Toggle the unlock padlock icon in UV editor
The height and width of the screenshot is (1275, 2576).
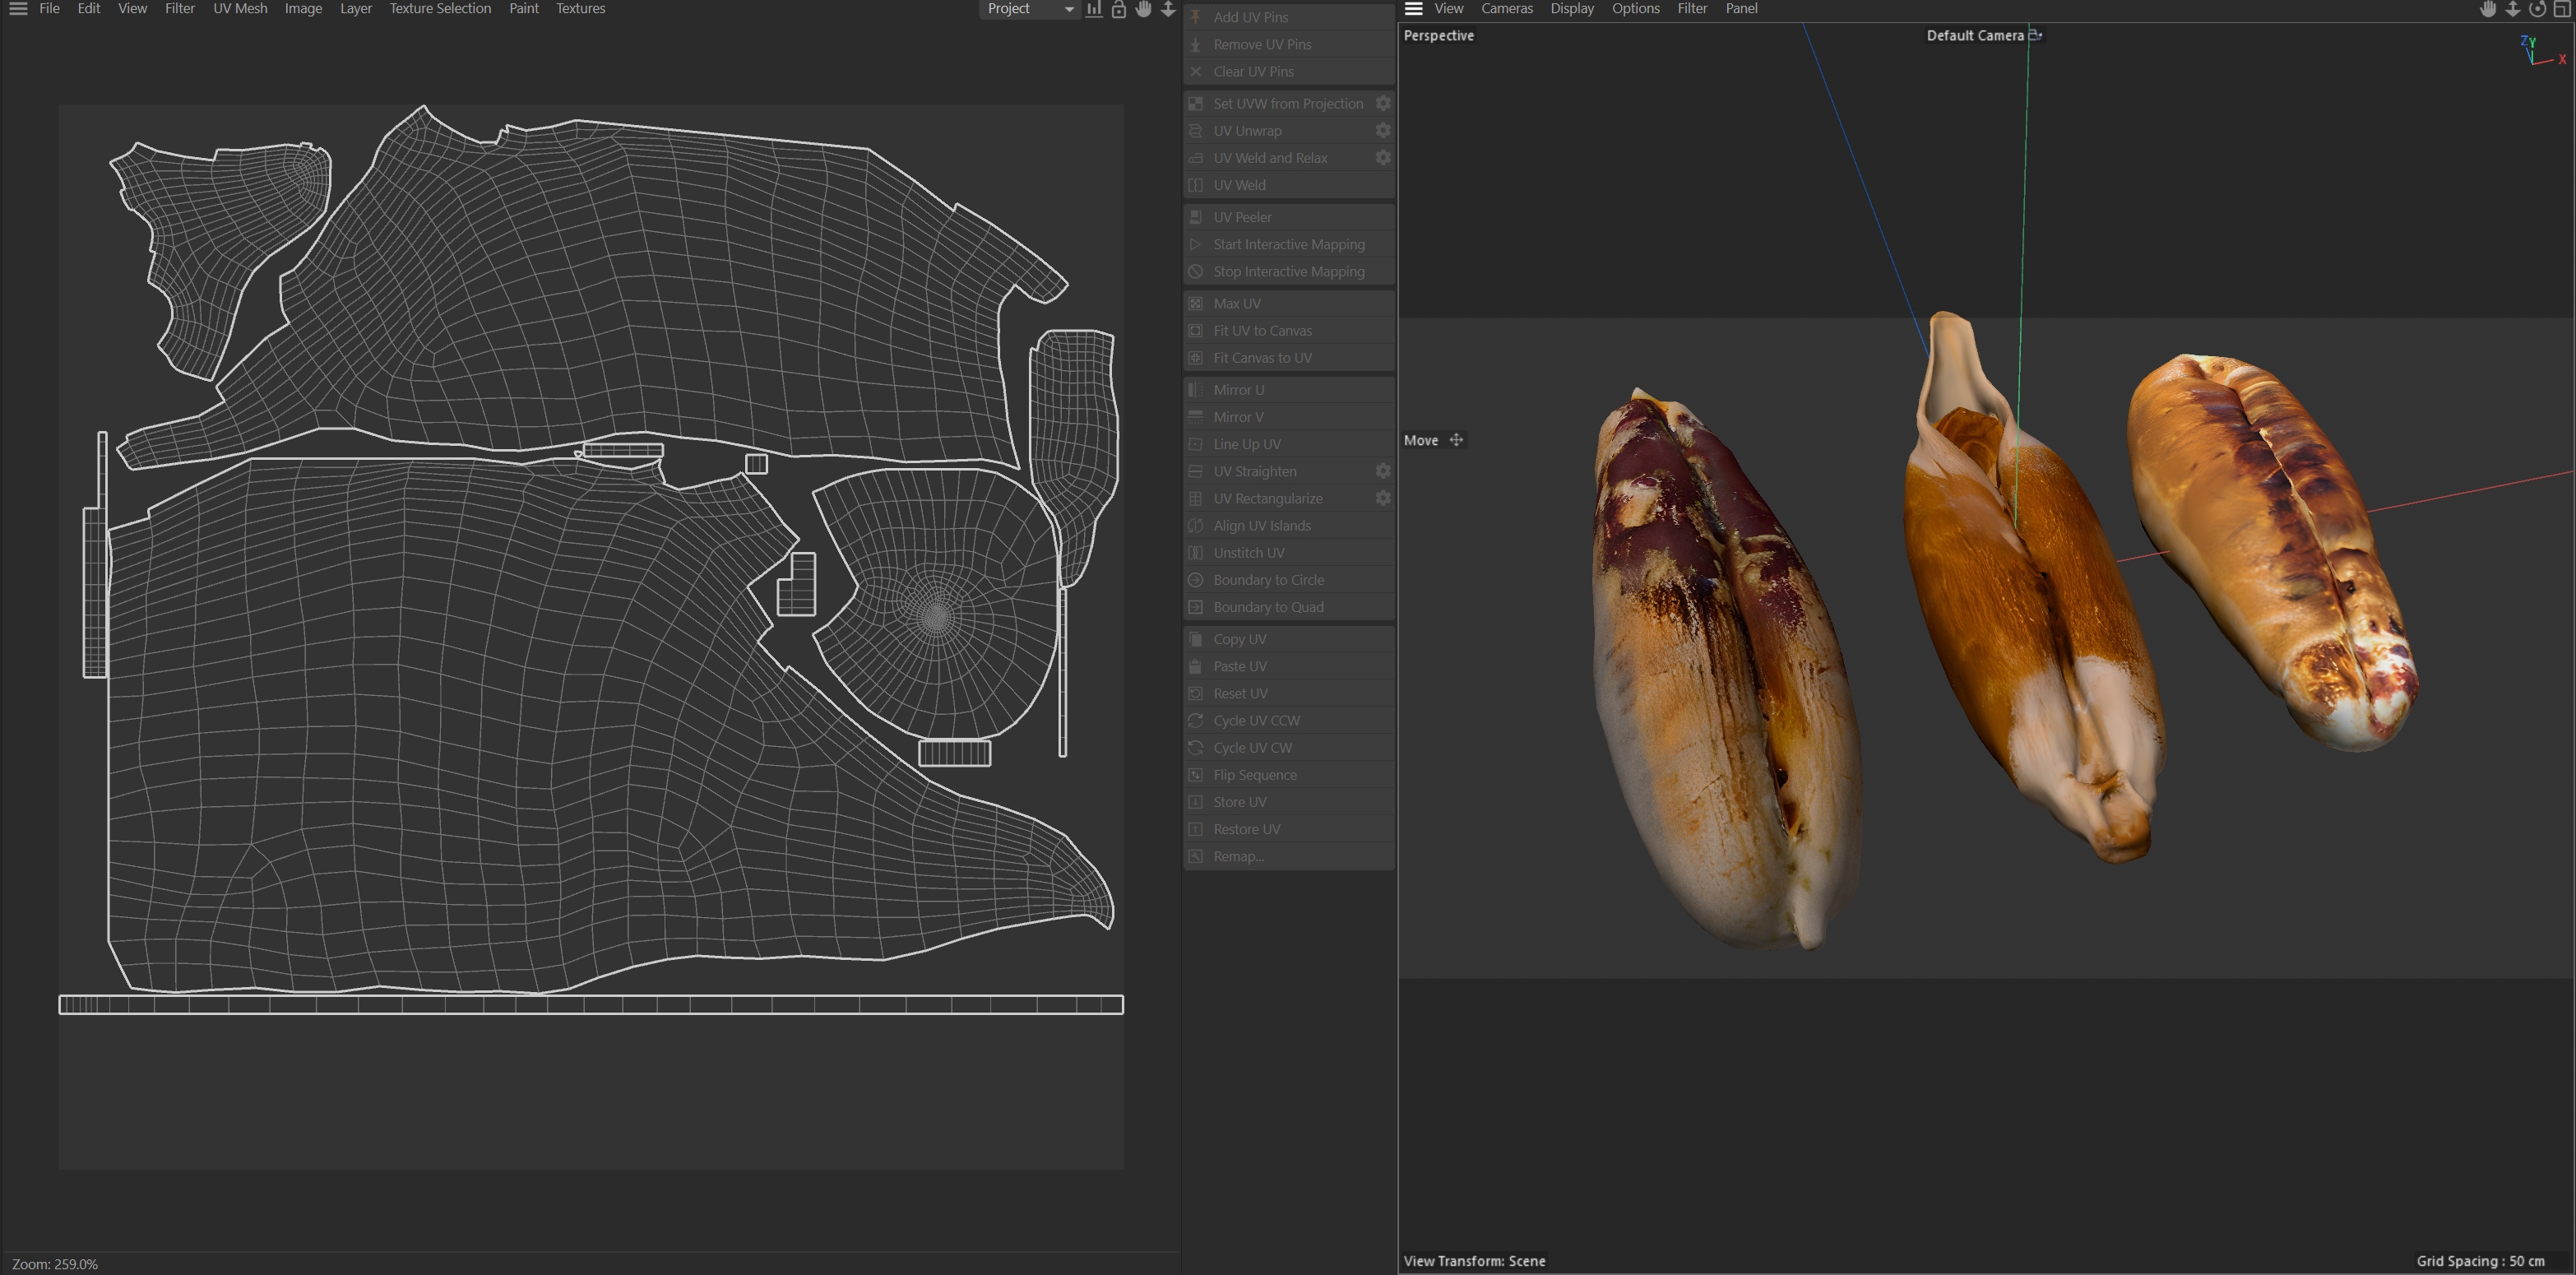pyautogui.click(x=1118, y=9)
